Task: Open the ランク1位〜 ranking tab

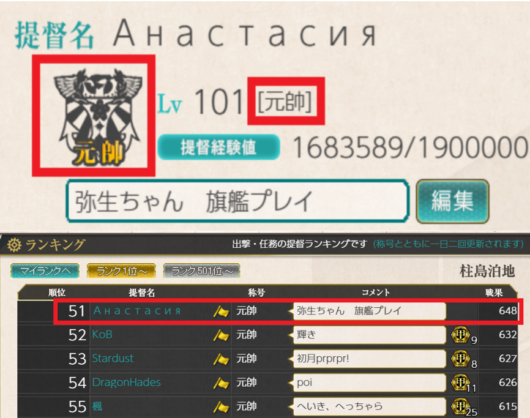Action: [x=121, y=271]
